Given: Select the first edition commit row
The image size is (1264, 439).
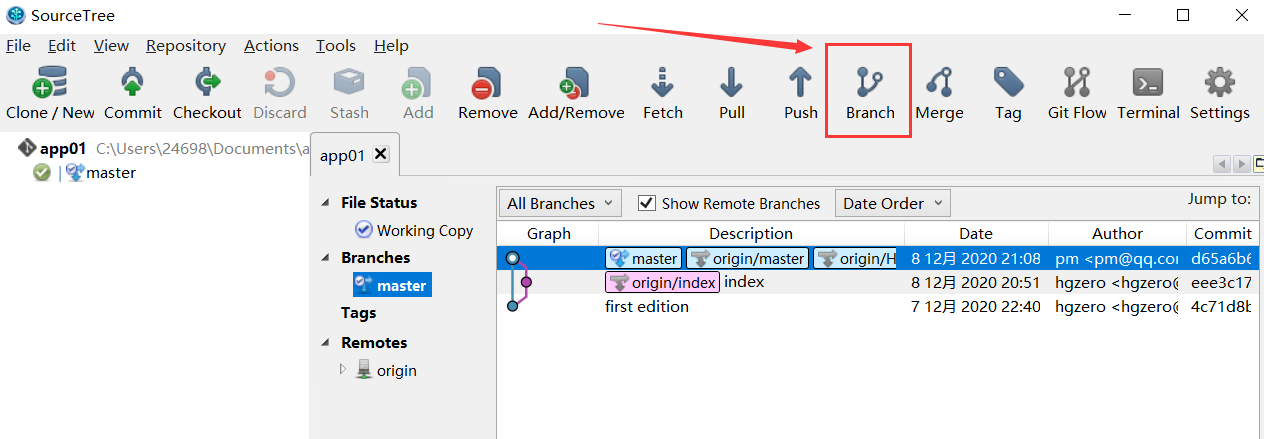Looking at the screenshot, I should pos(878,306).
